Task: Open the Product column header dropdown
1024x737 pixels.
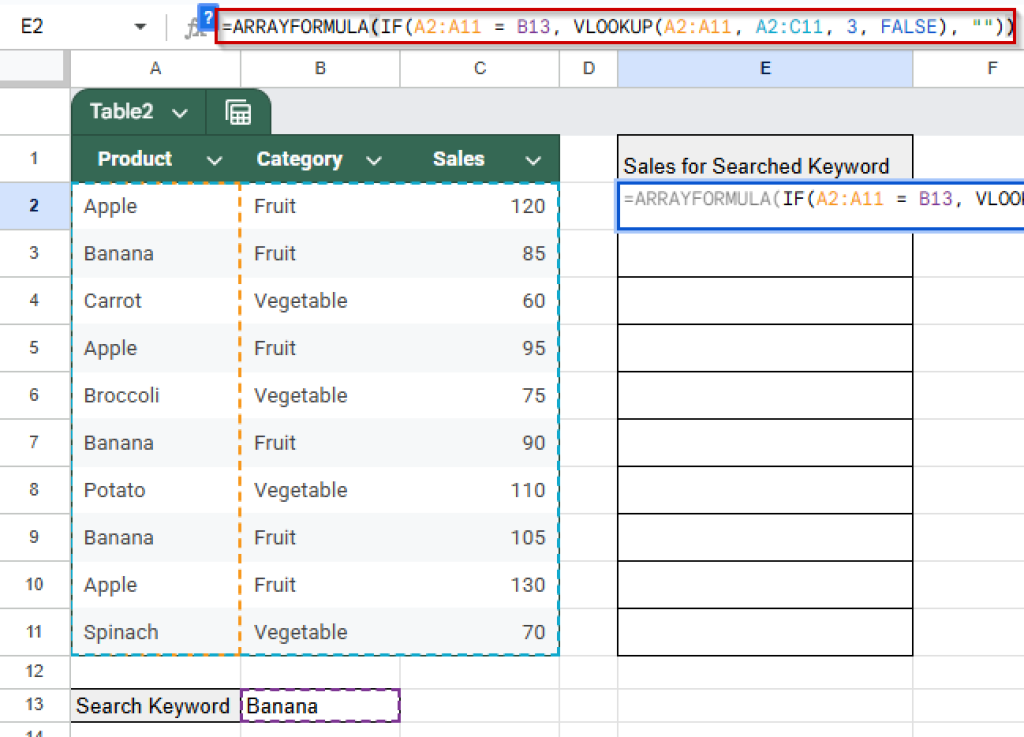Action: (x=213, y=158)
